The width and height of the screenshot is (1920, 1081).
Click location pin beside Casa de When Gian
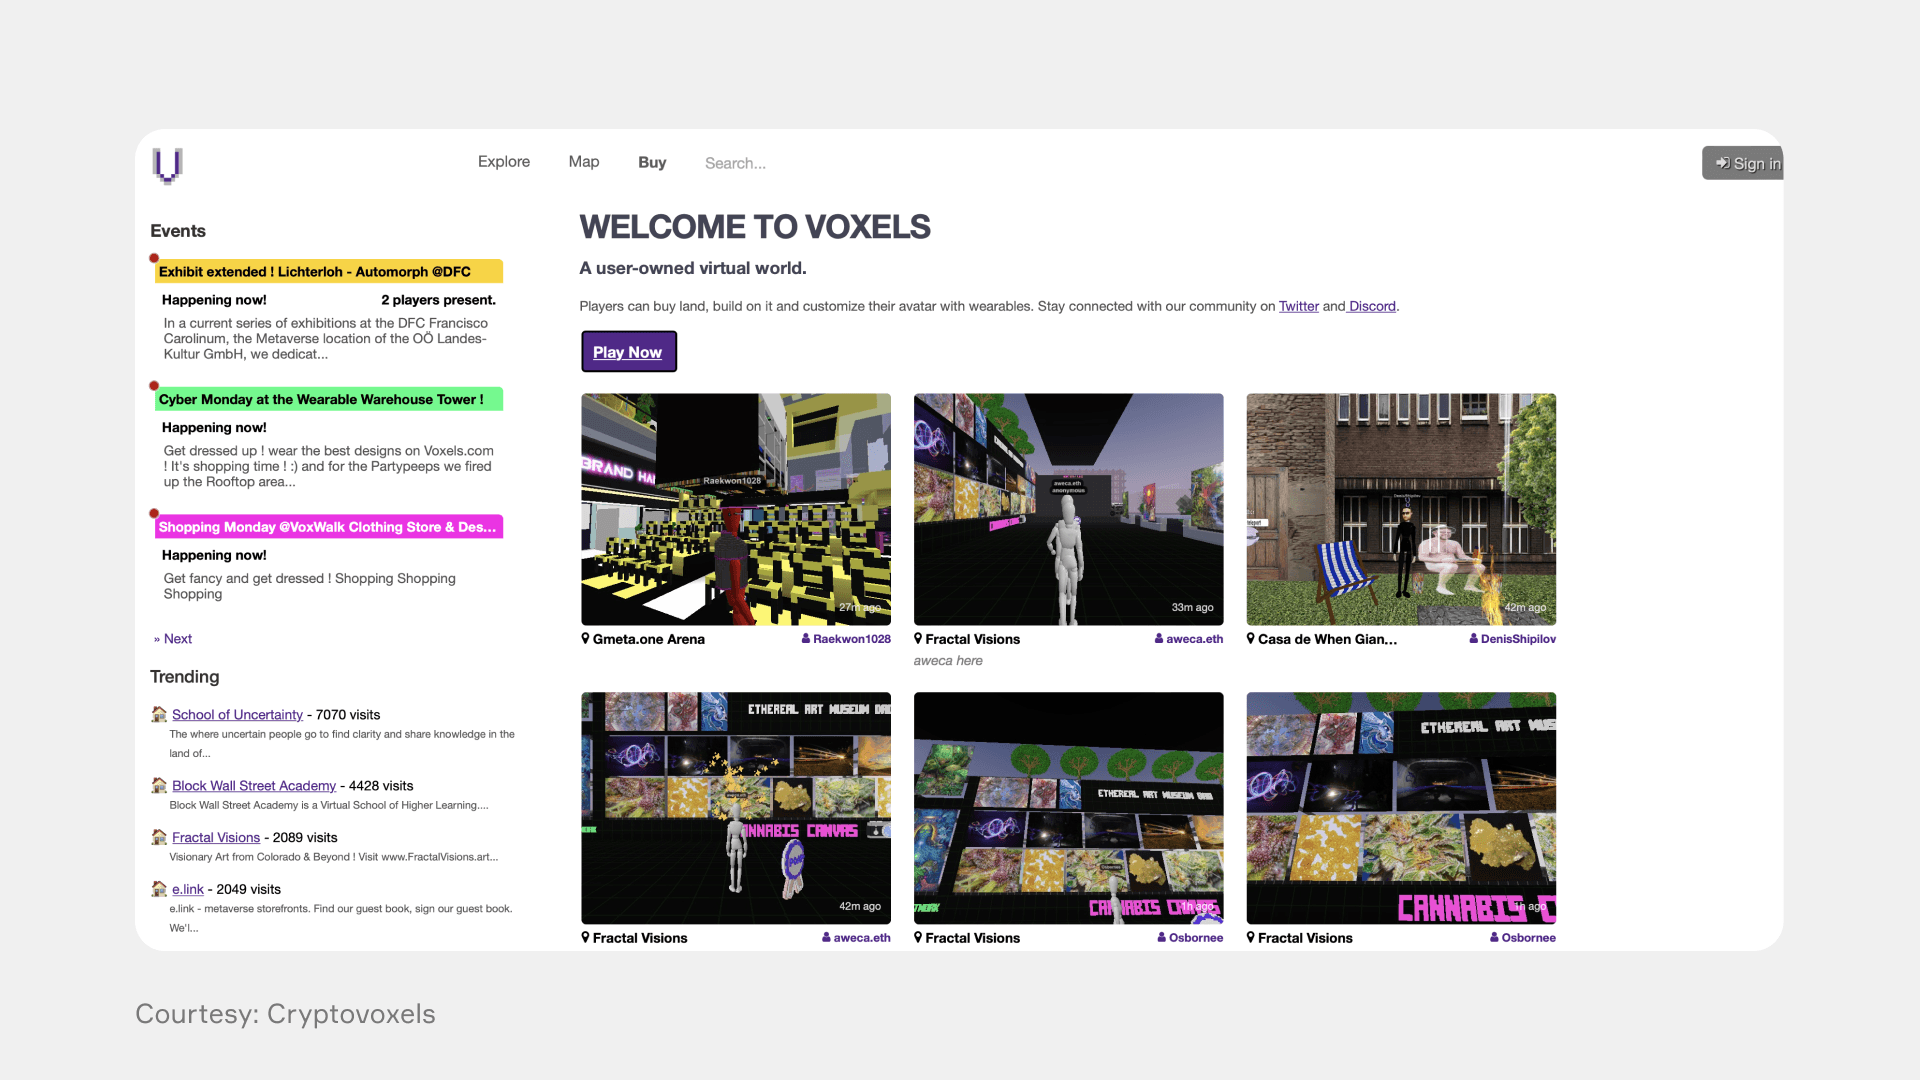pyautogui.click(x=1251, y=639)
